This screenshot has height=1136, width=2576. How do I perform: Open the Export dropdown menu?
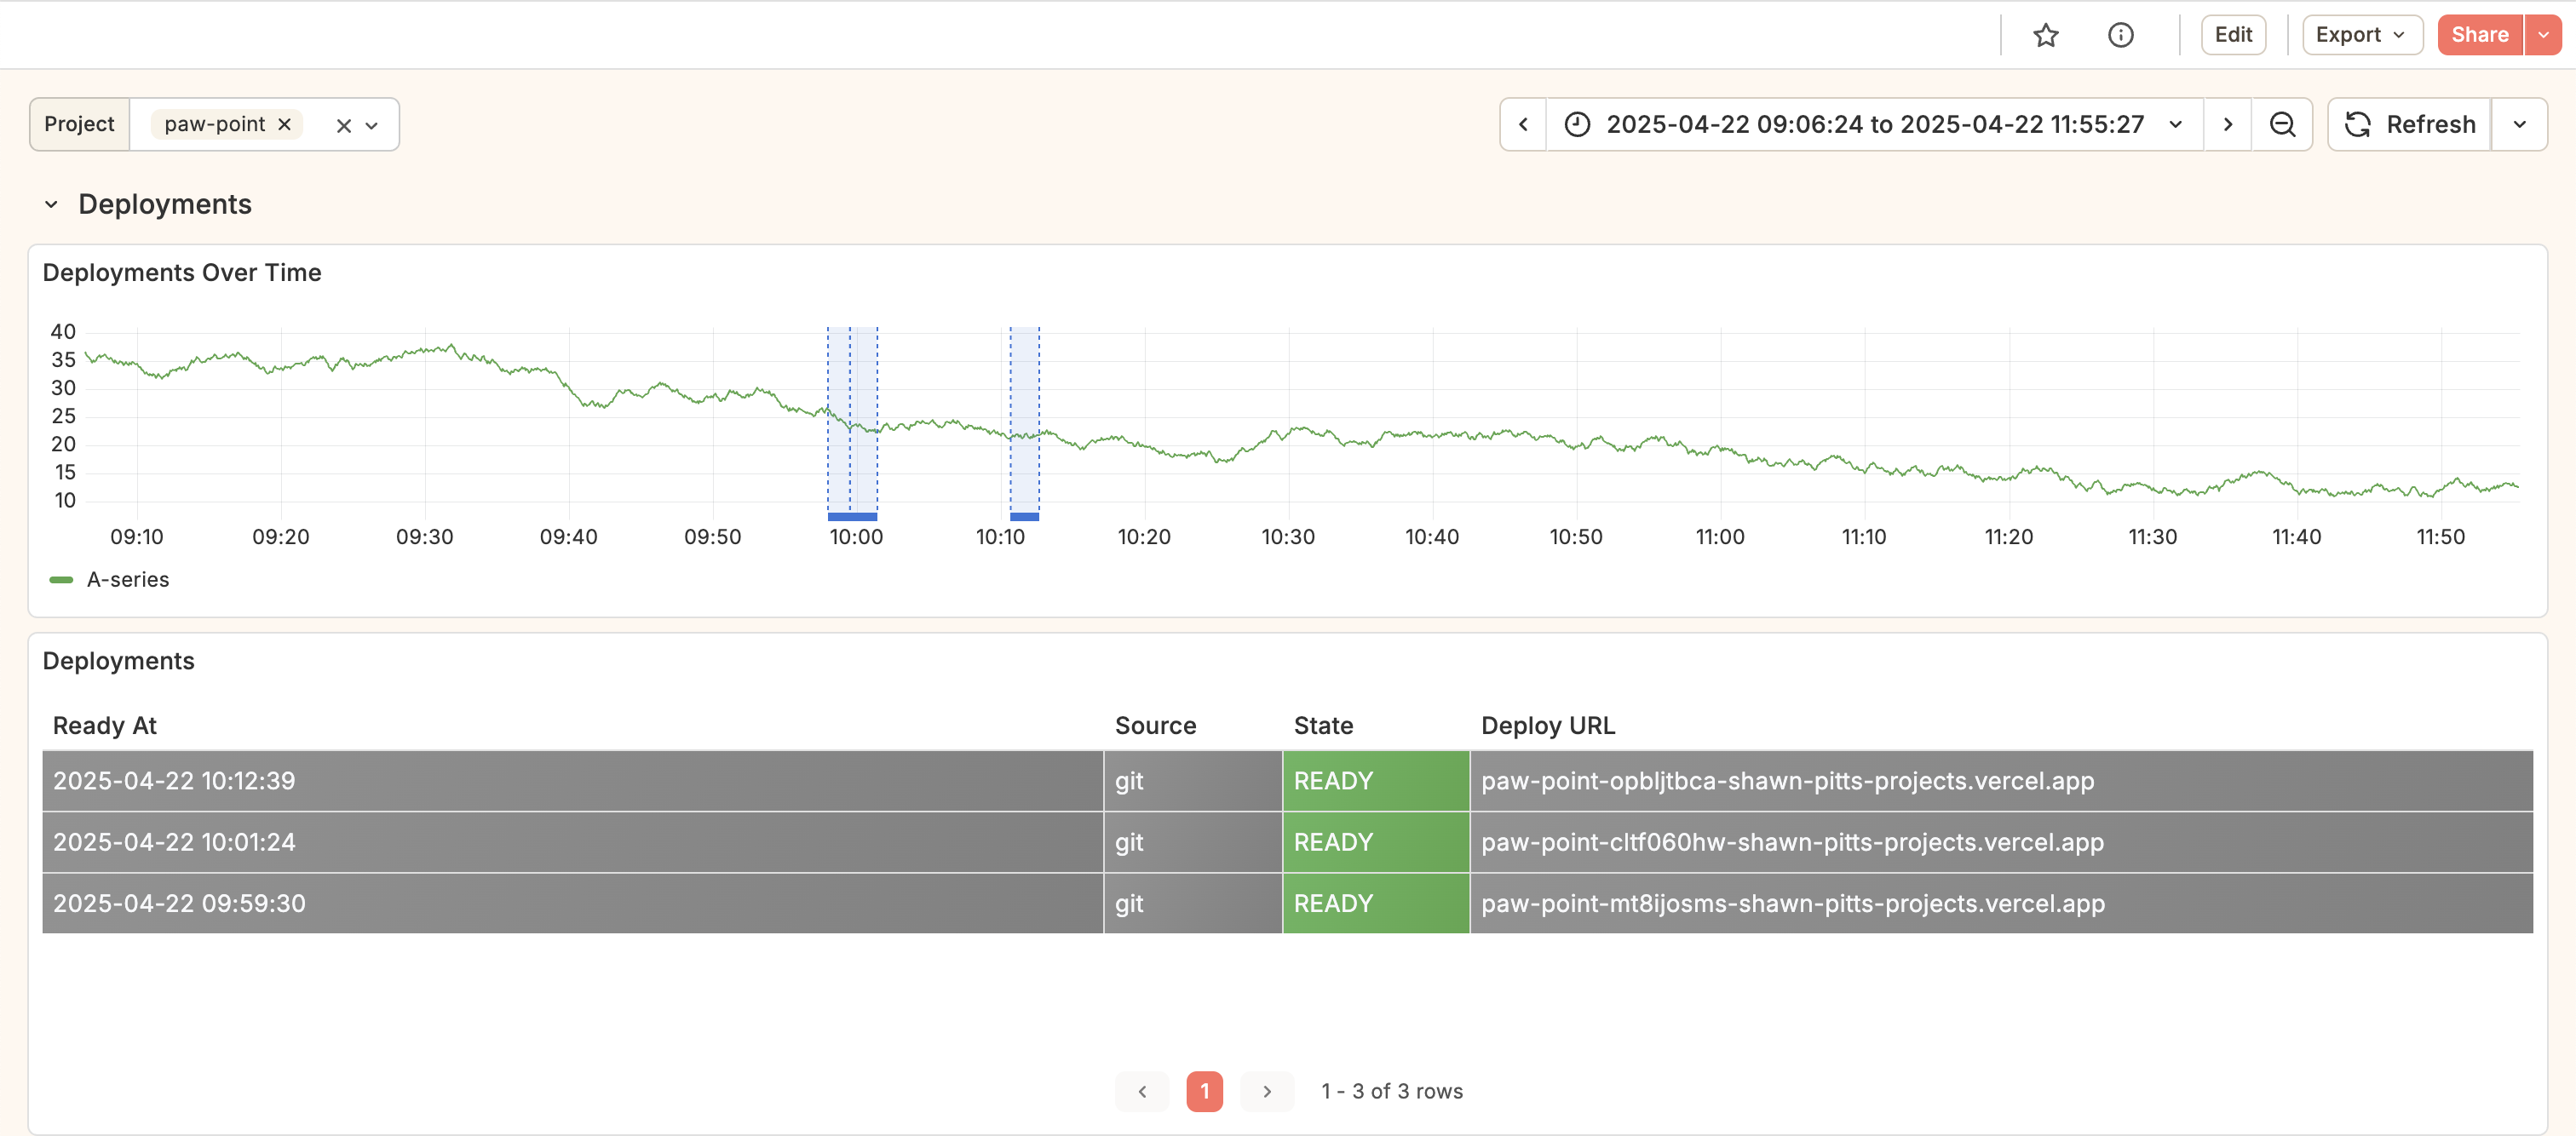[x=2361, y=36]
